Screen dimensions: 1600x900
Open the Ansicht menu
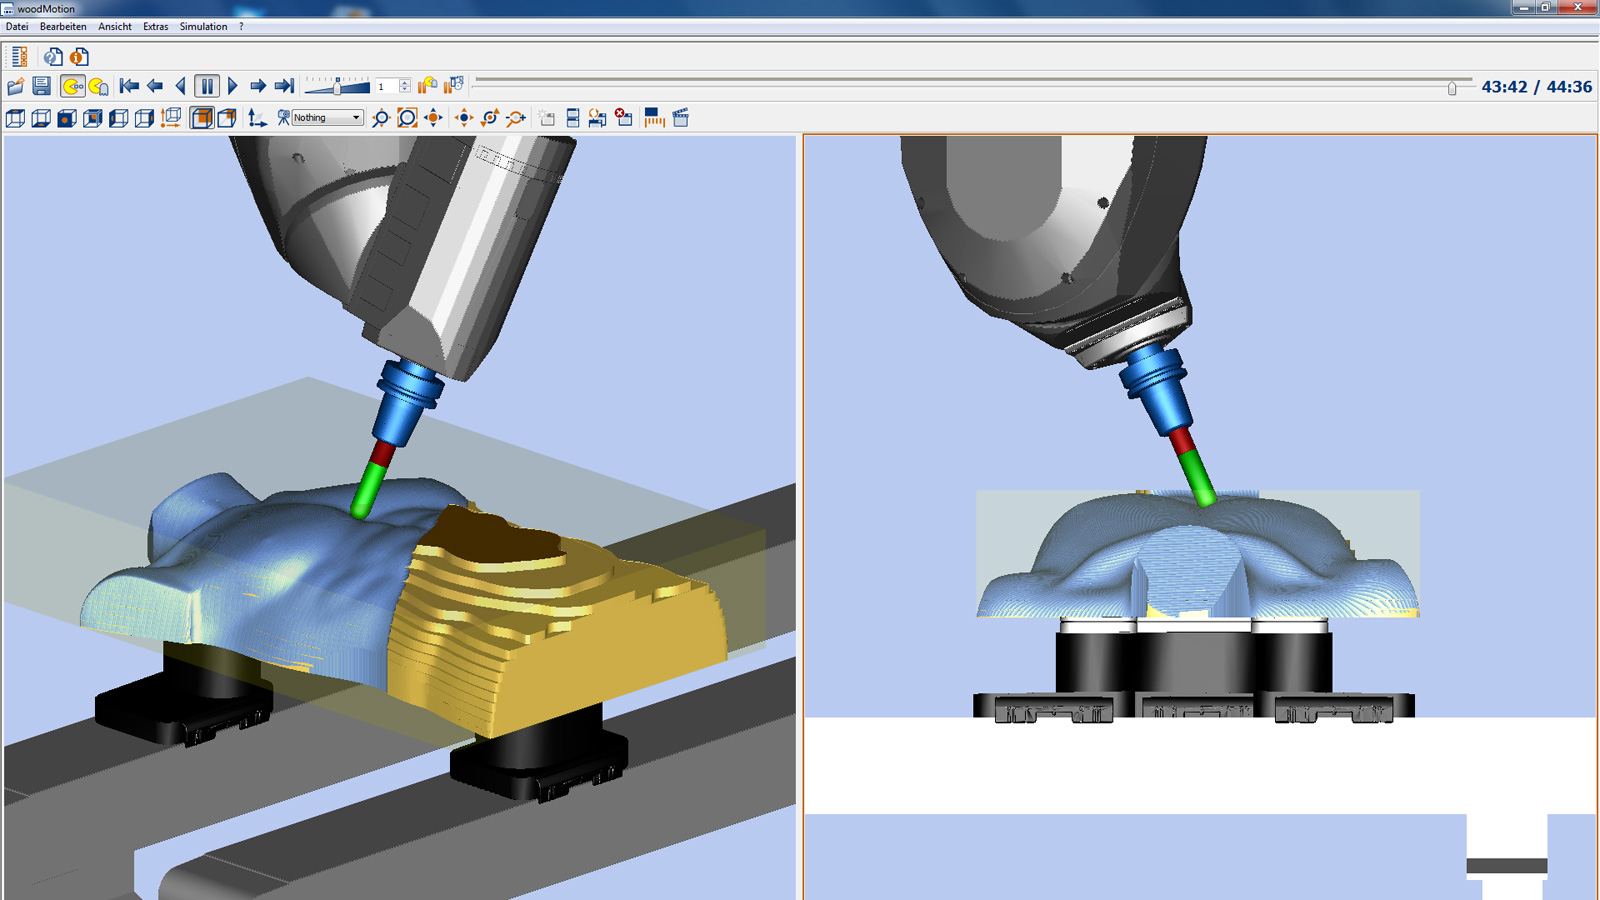[x=115, y=27]
